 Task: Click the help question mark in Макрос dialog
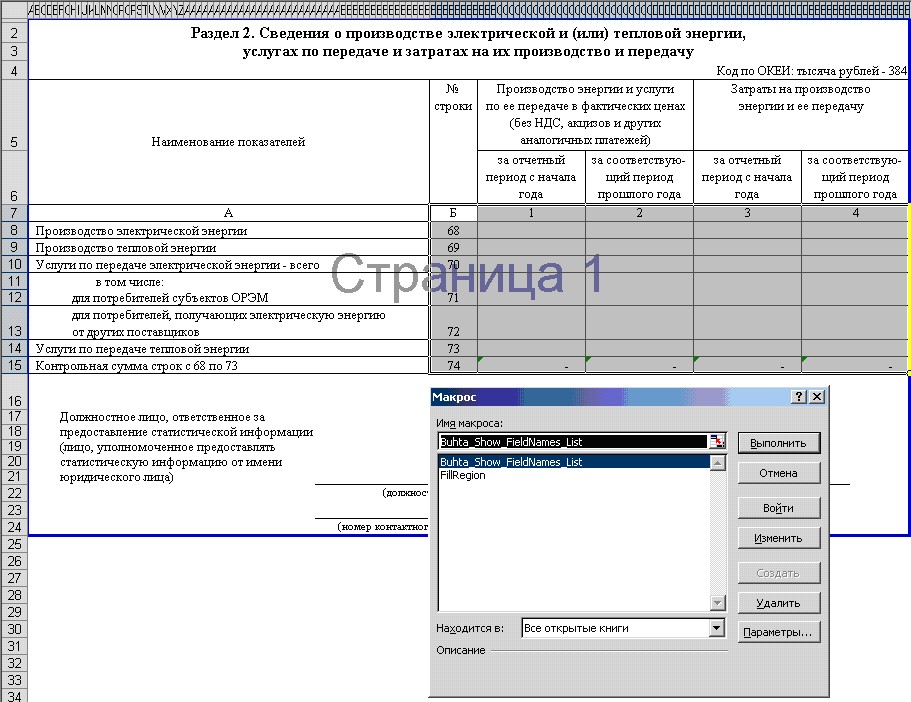pyautogui.click(x=799, y=397)
